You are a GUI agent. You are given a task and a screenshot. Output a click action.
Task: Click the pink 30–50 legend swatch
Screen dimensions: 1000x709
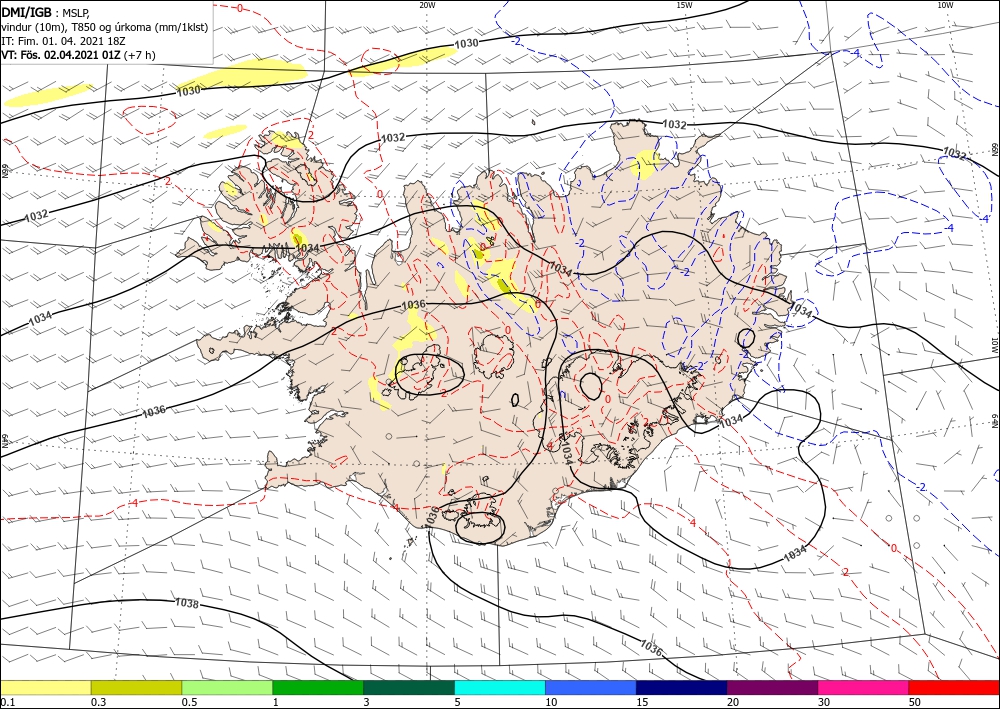point(864,687)
